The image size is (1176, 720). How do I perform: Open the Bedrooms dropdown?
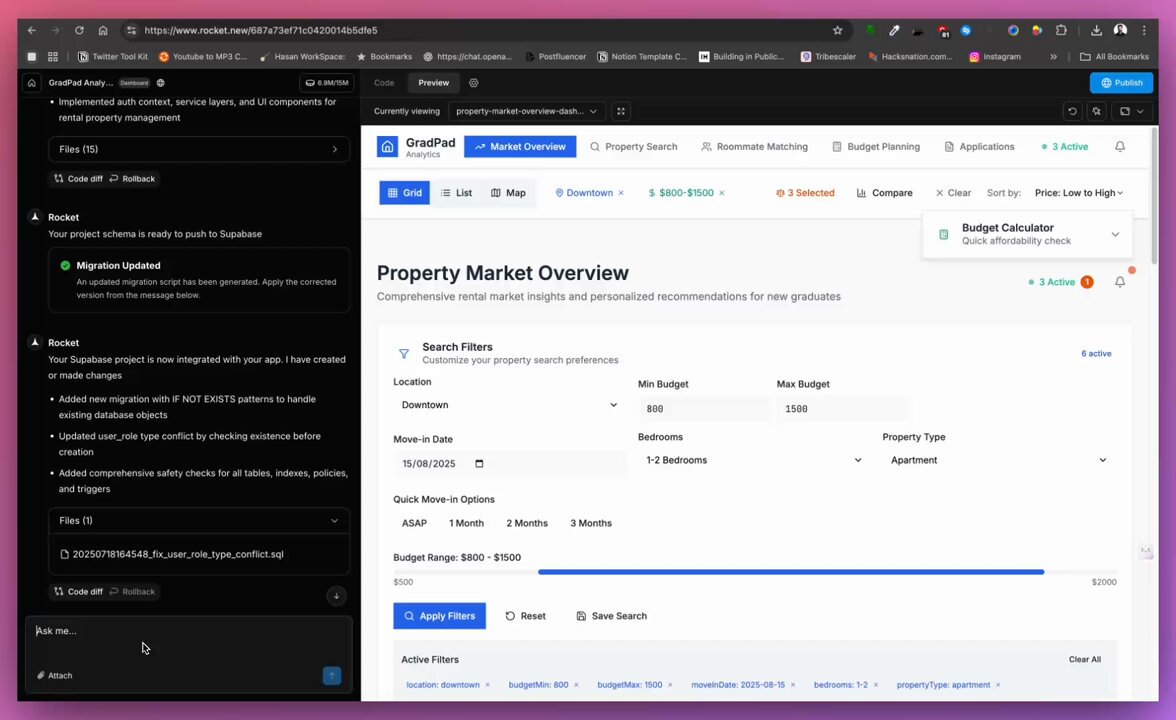[754, 460]
